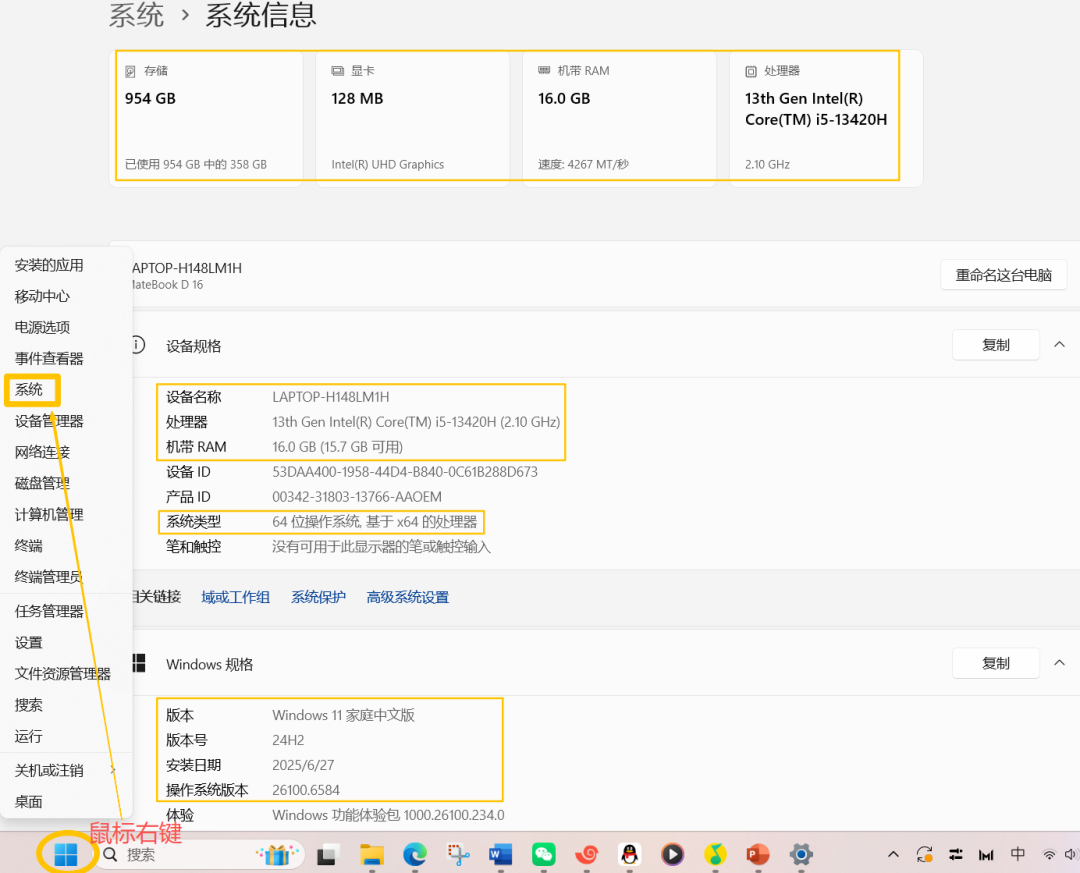Open the 存储 954 GB card
Screen dimensions: 1080x873
[206, 118]
